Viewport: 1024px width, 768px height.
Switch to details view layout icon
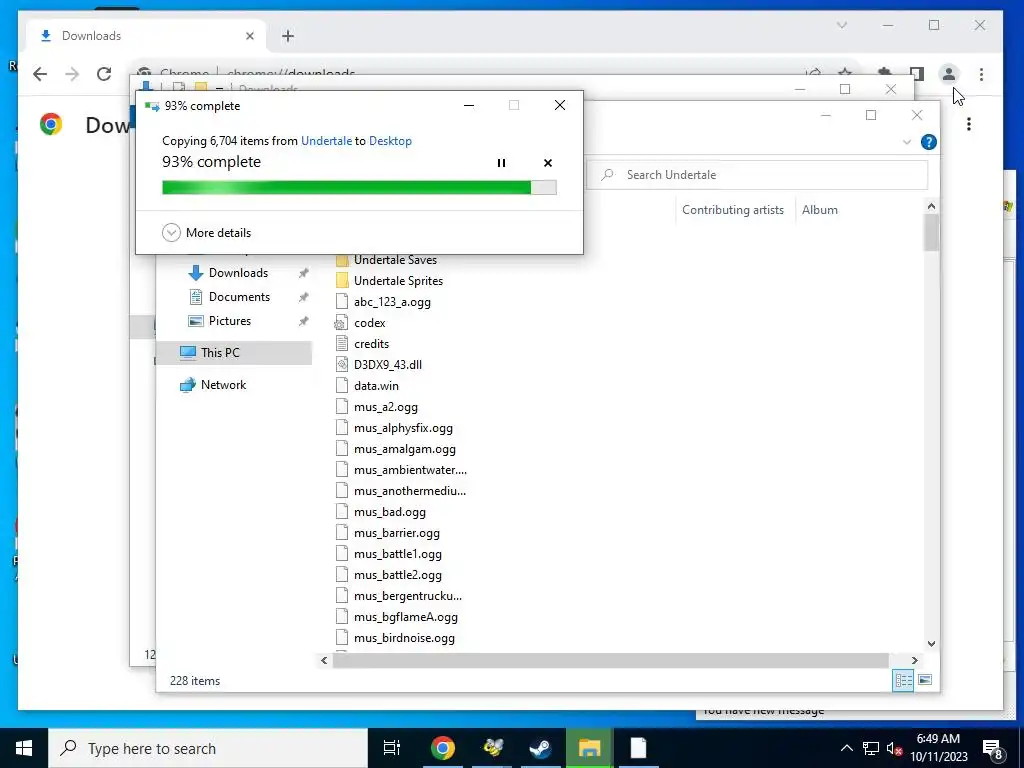[x=903, y=680]
